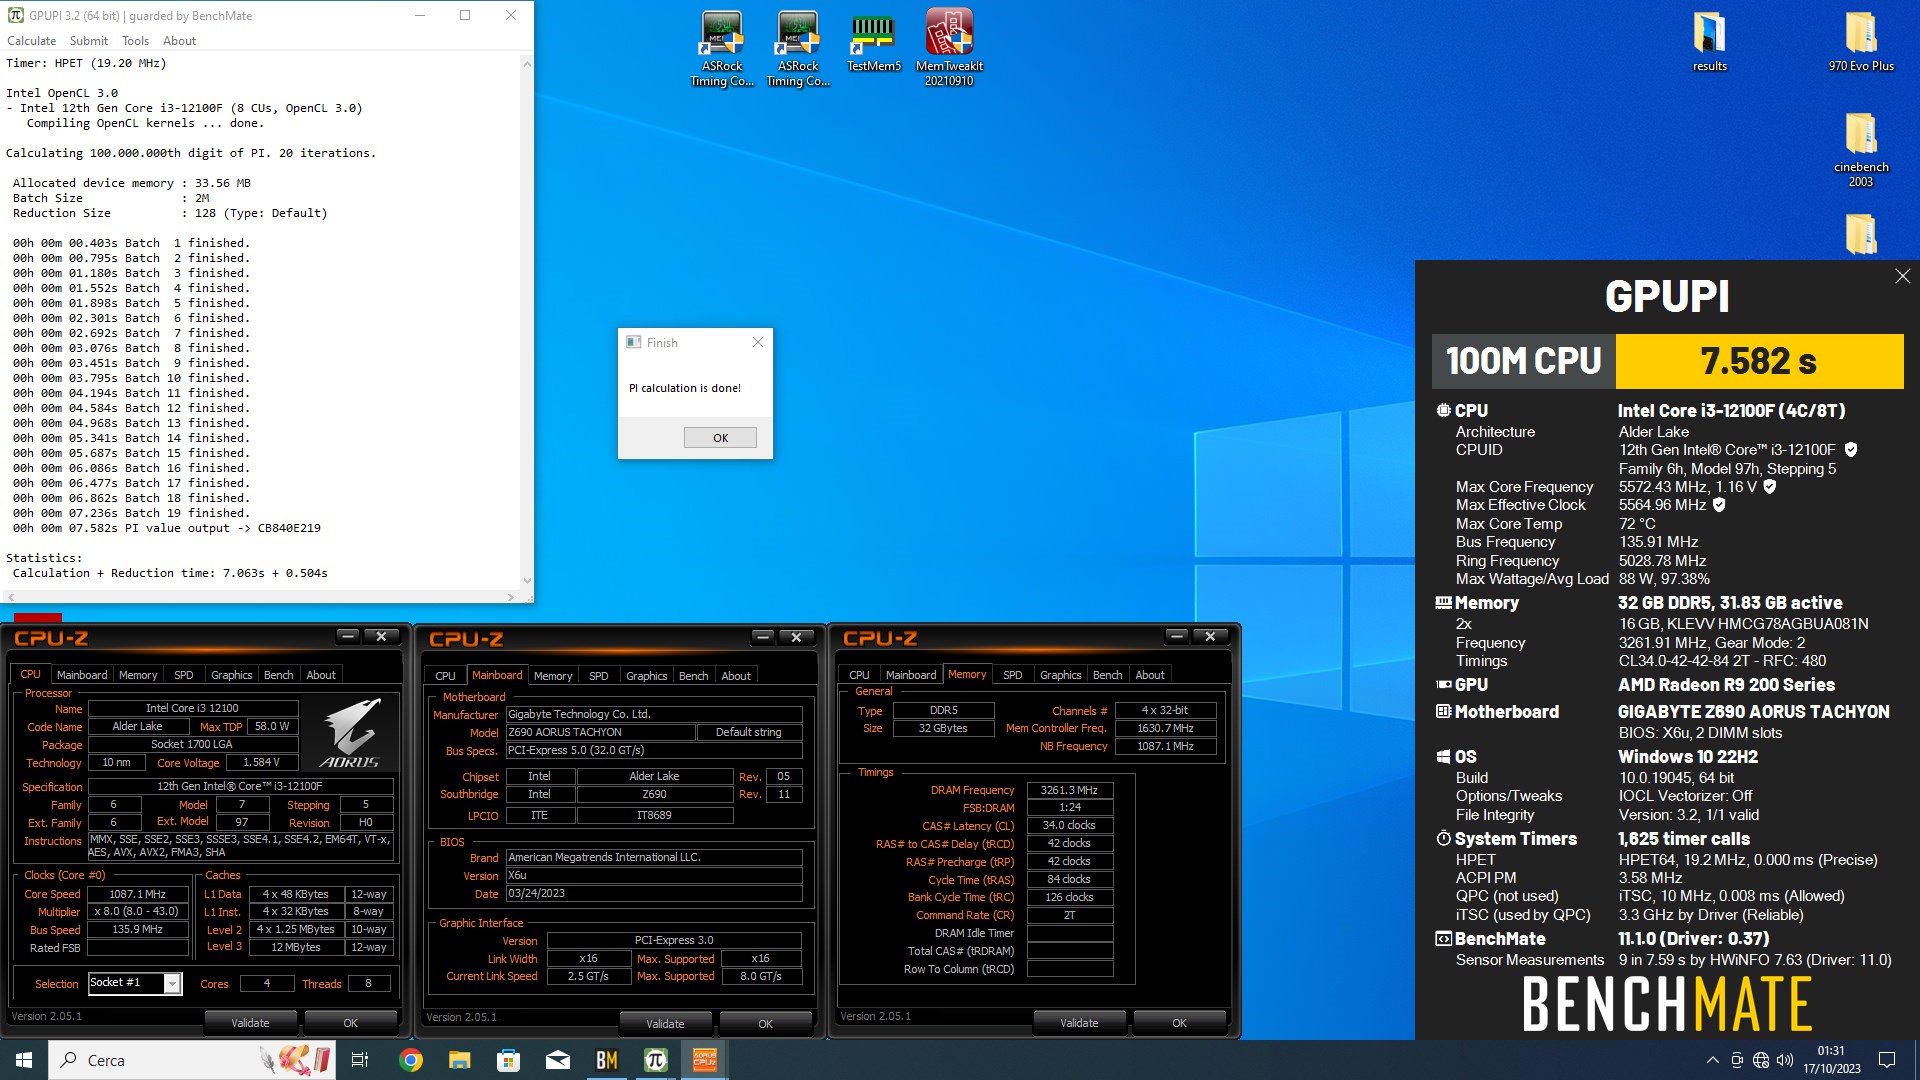
Task: Open SPD tab in right CPU-Z window
Action: point(1013,675)
